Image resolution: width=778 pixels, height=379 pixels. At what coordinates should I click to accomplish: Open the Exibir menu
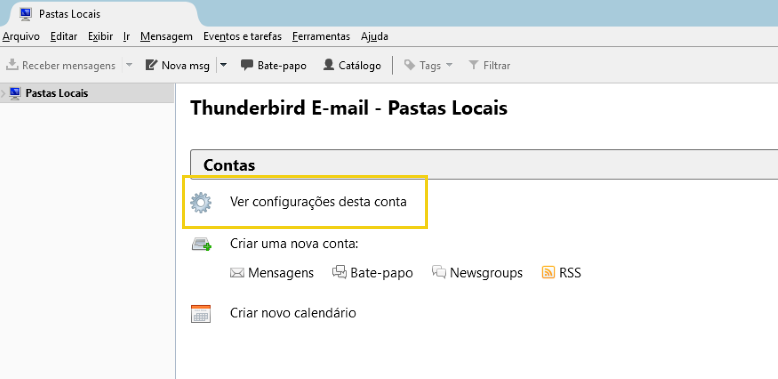pos(101,36)
